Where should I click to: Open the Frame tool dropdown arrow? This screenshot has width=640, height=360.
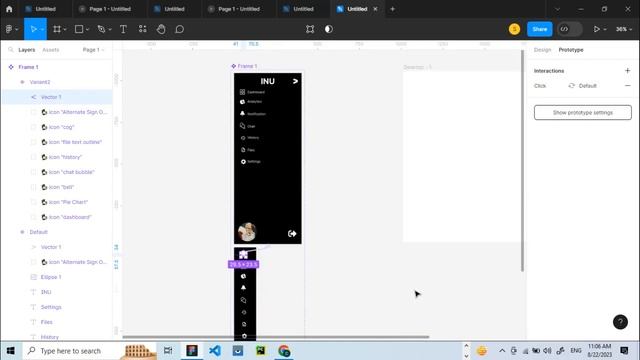[65, 29]
